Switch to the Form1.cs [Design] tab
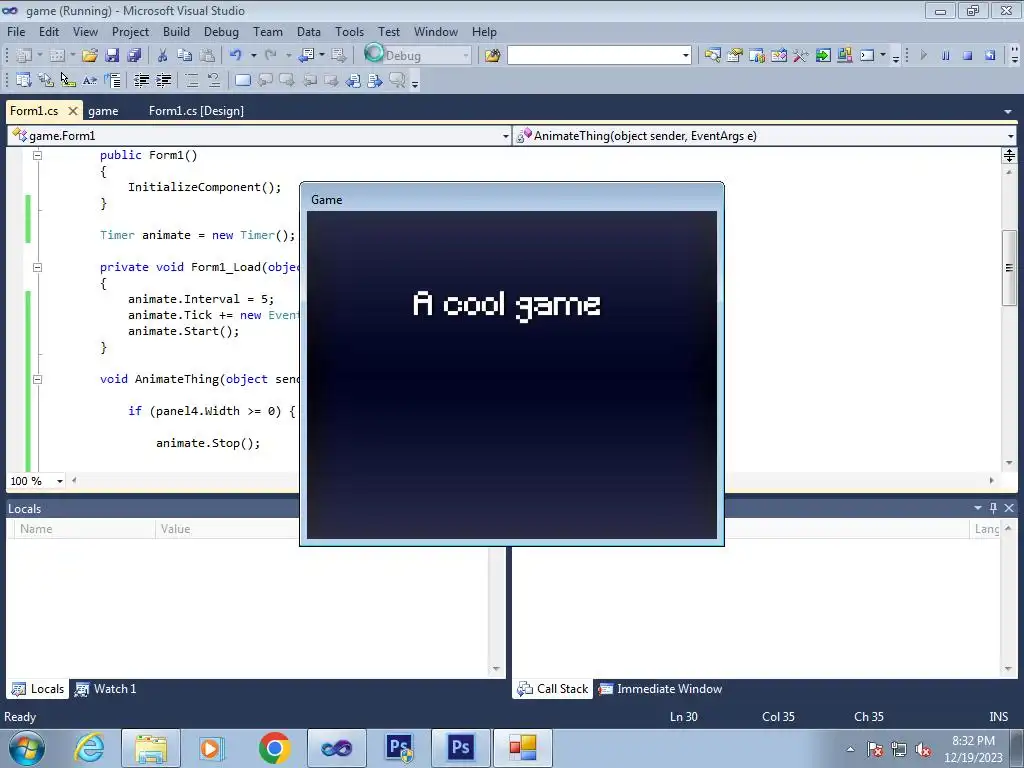The image size is (1024, 768). click(196, 111)
